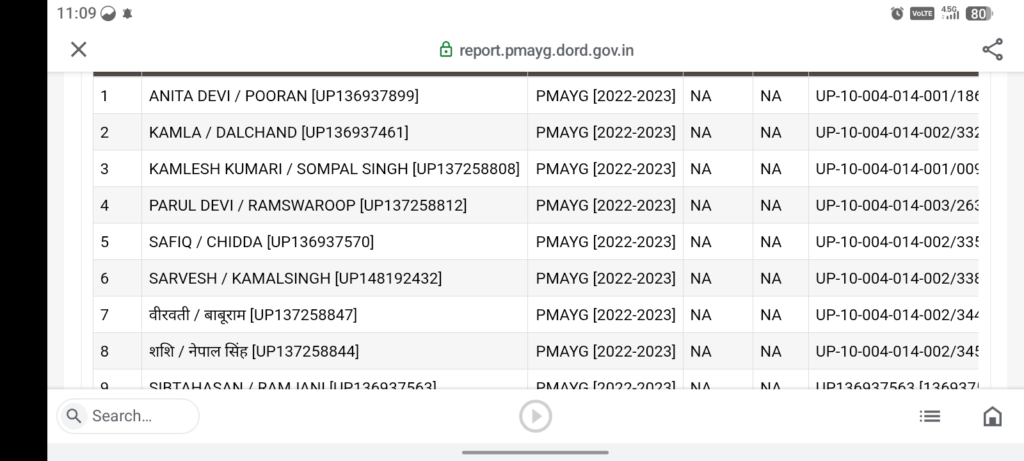Screen dimensions: 1024x461
Task: Go to home via house icon
Action: [992, 416]
